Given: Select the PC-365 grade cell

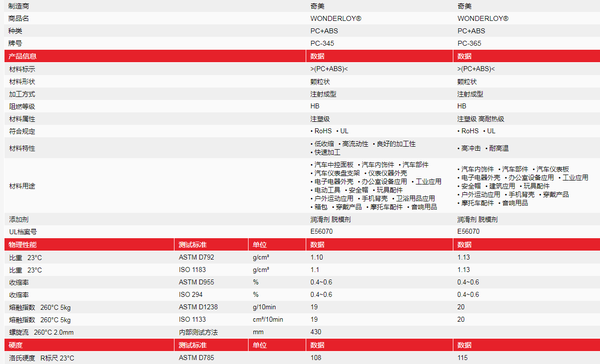Looking at the screenshot, I should pos(469,43).
